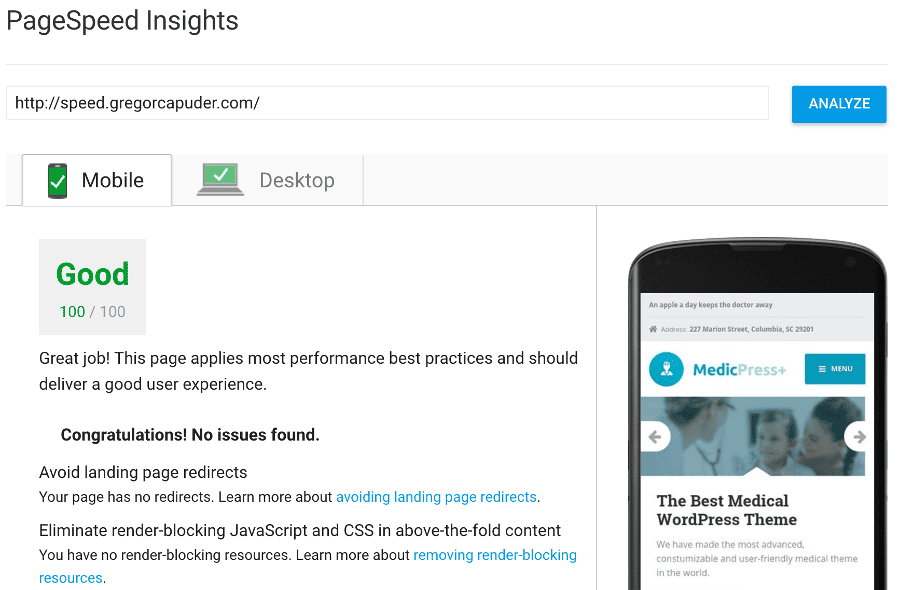Click the PageSpeed Insights title
900x590 pixels.
click(x=122, y=21)
